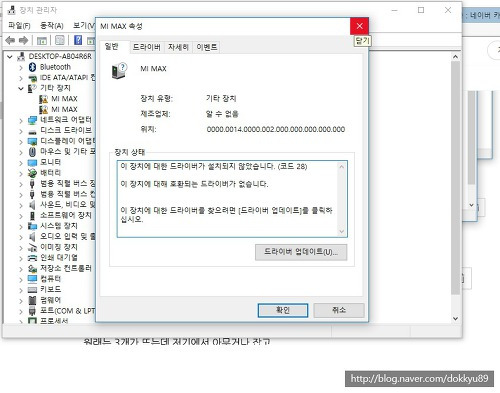The height and width of the screenshot is (393, 500).
Task: Select the 오디오 입력 및 speaker icon
Action: coord(32,237)
